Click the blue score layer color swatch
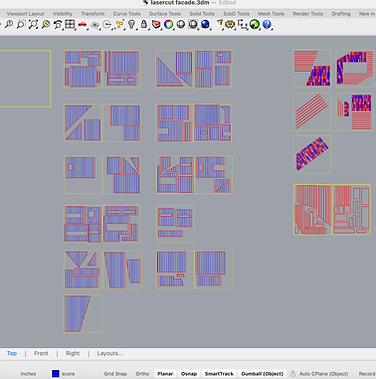Image resolution: width=376 pixels, height=379 pixels. point(56,374)
